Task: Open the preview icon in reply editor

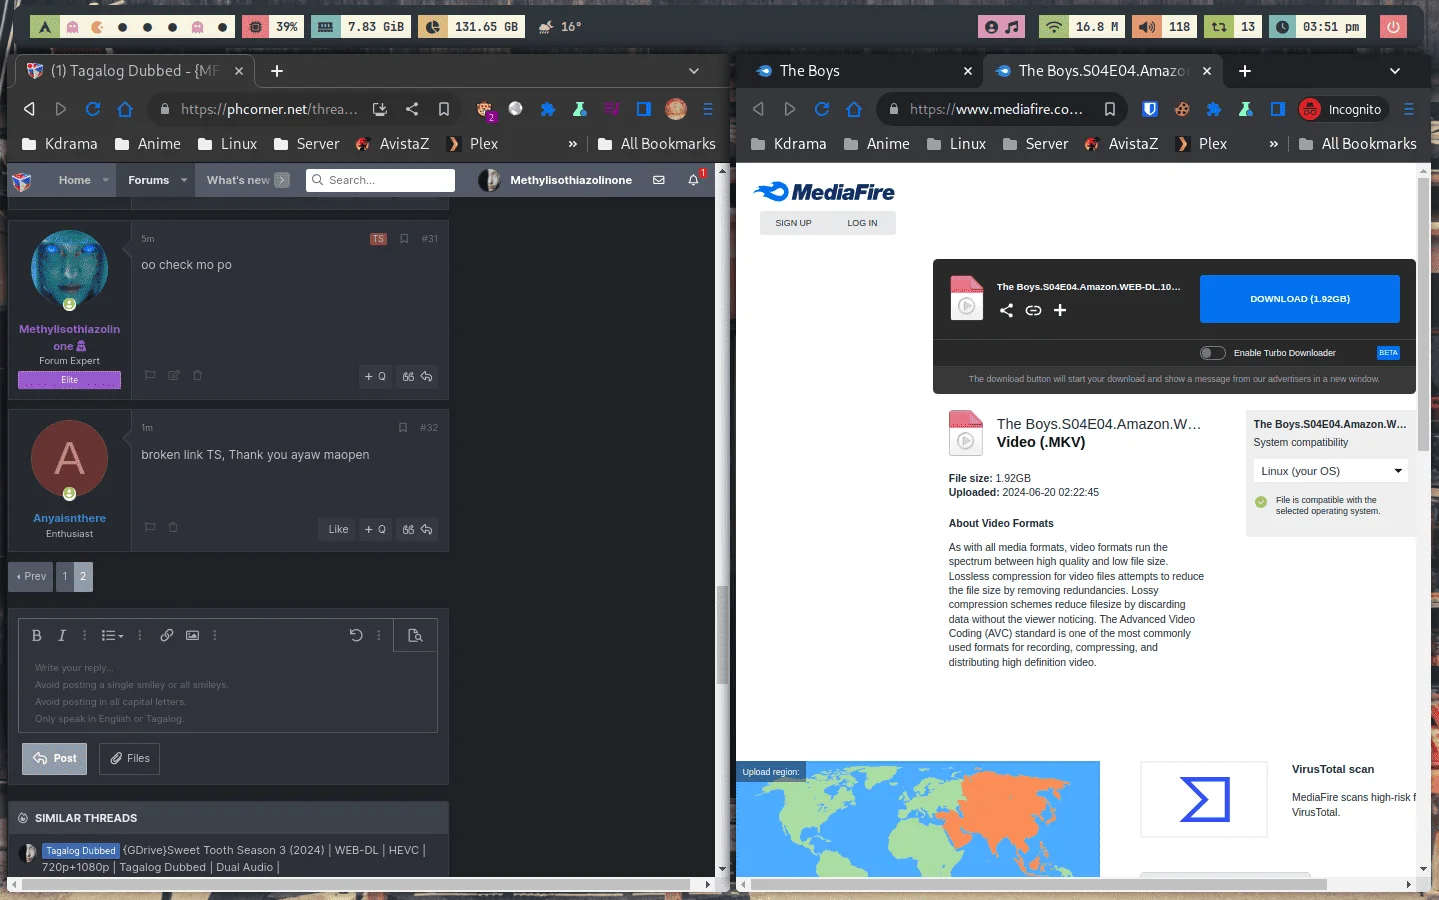Action: [x=416, y=636]
